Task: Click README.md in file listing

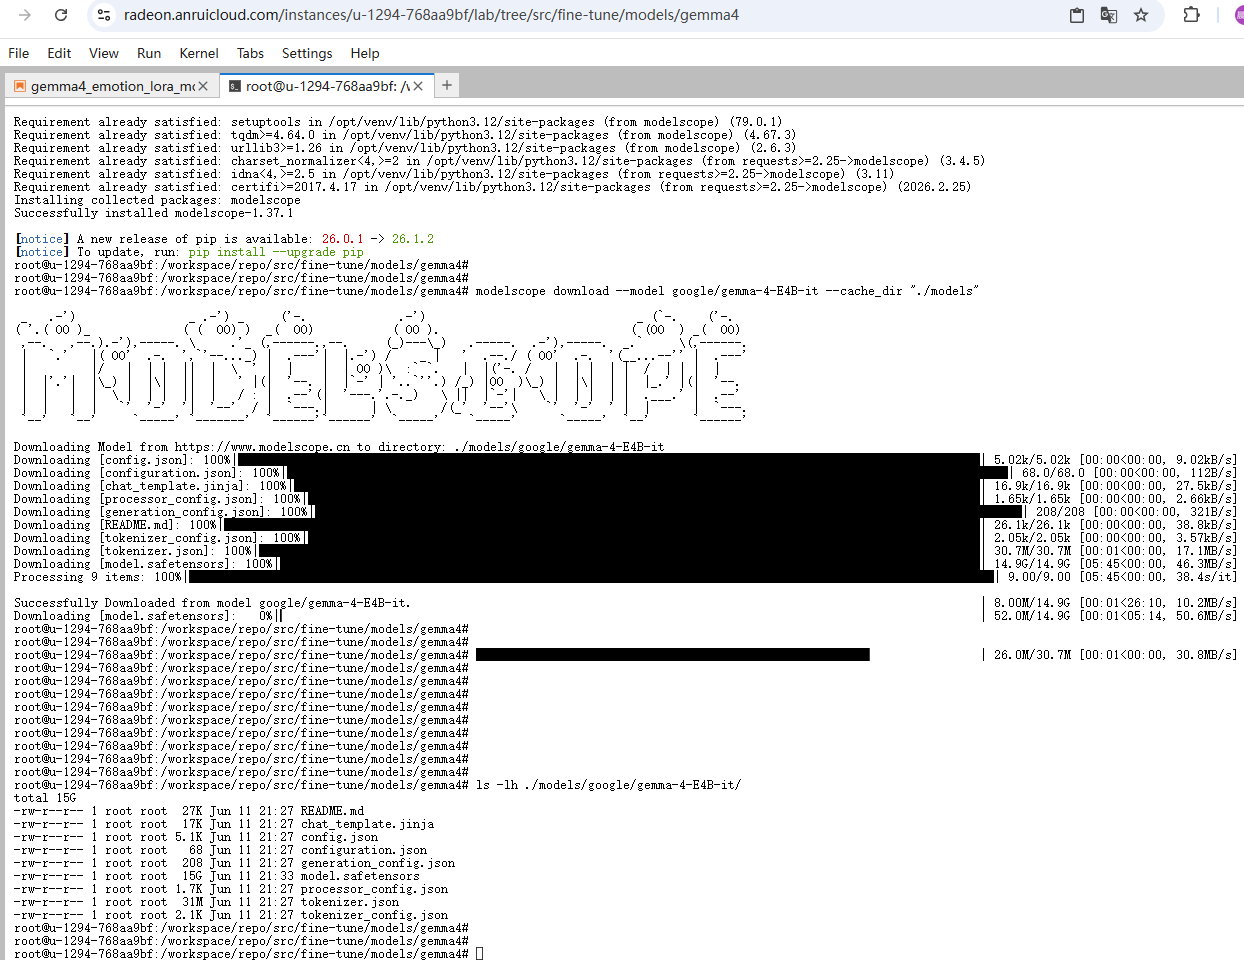Action: click(x=332, y=811)
